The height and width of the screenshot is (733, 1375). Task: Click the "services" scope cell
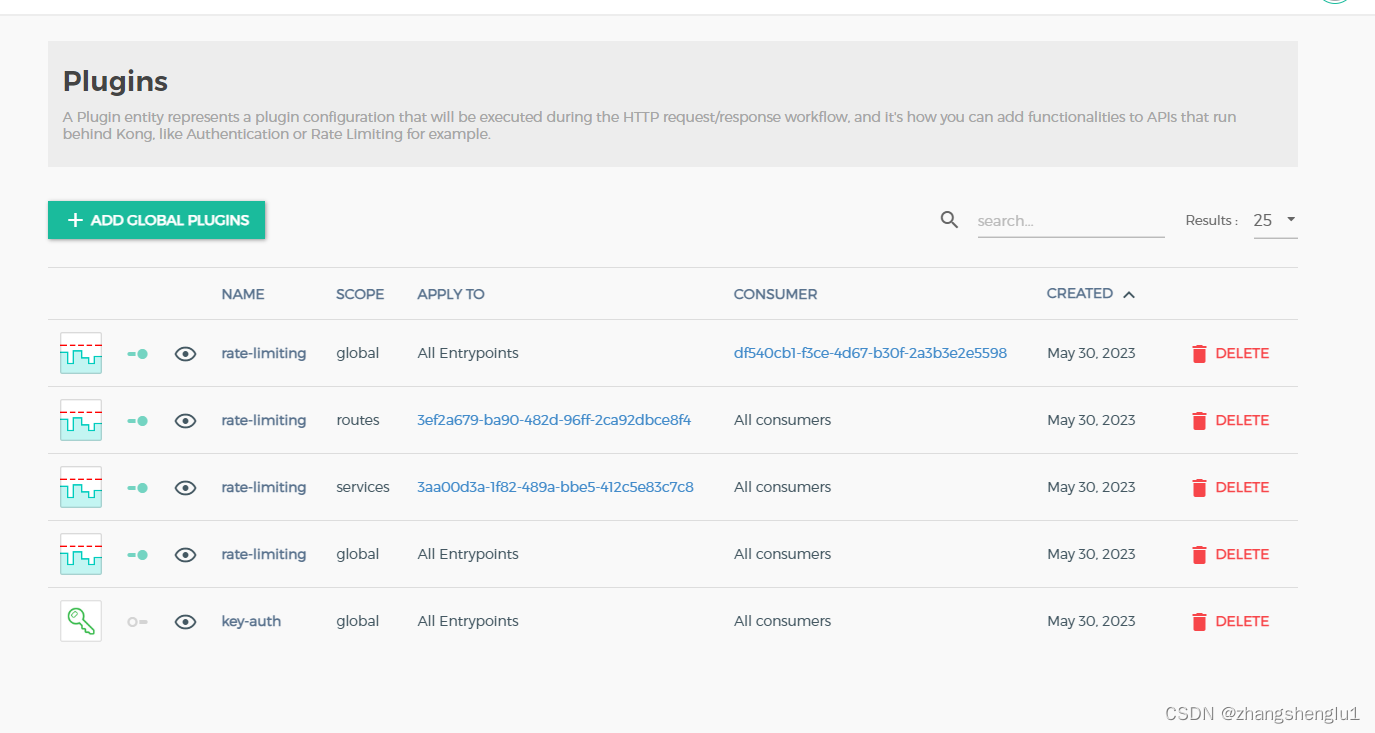pyautogui.click(x=363, y=487)
